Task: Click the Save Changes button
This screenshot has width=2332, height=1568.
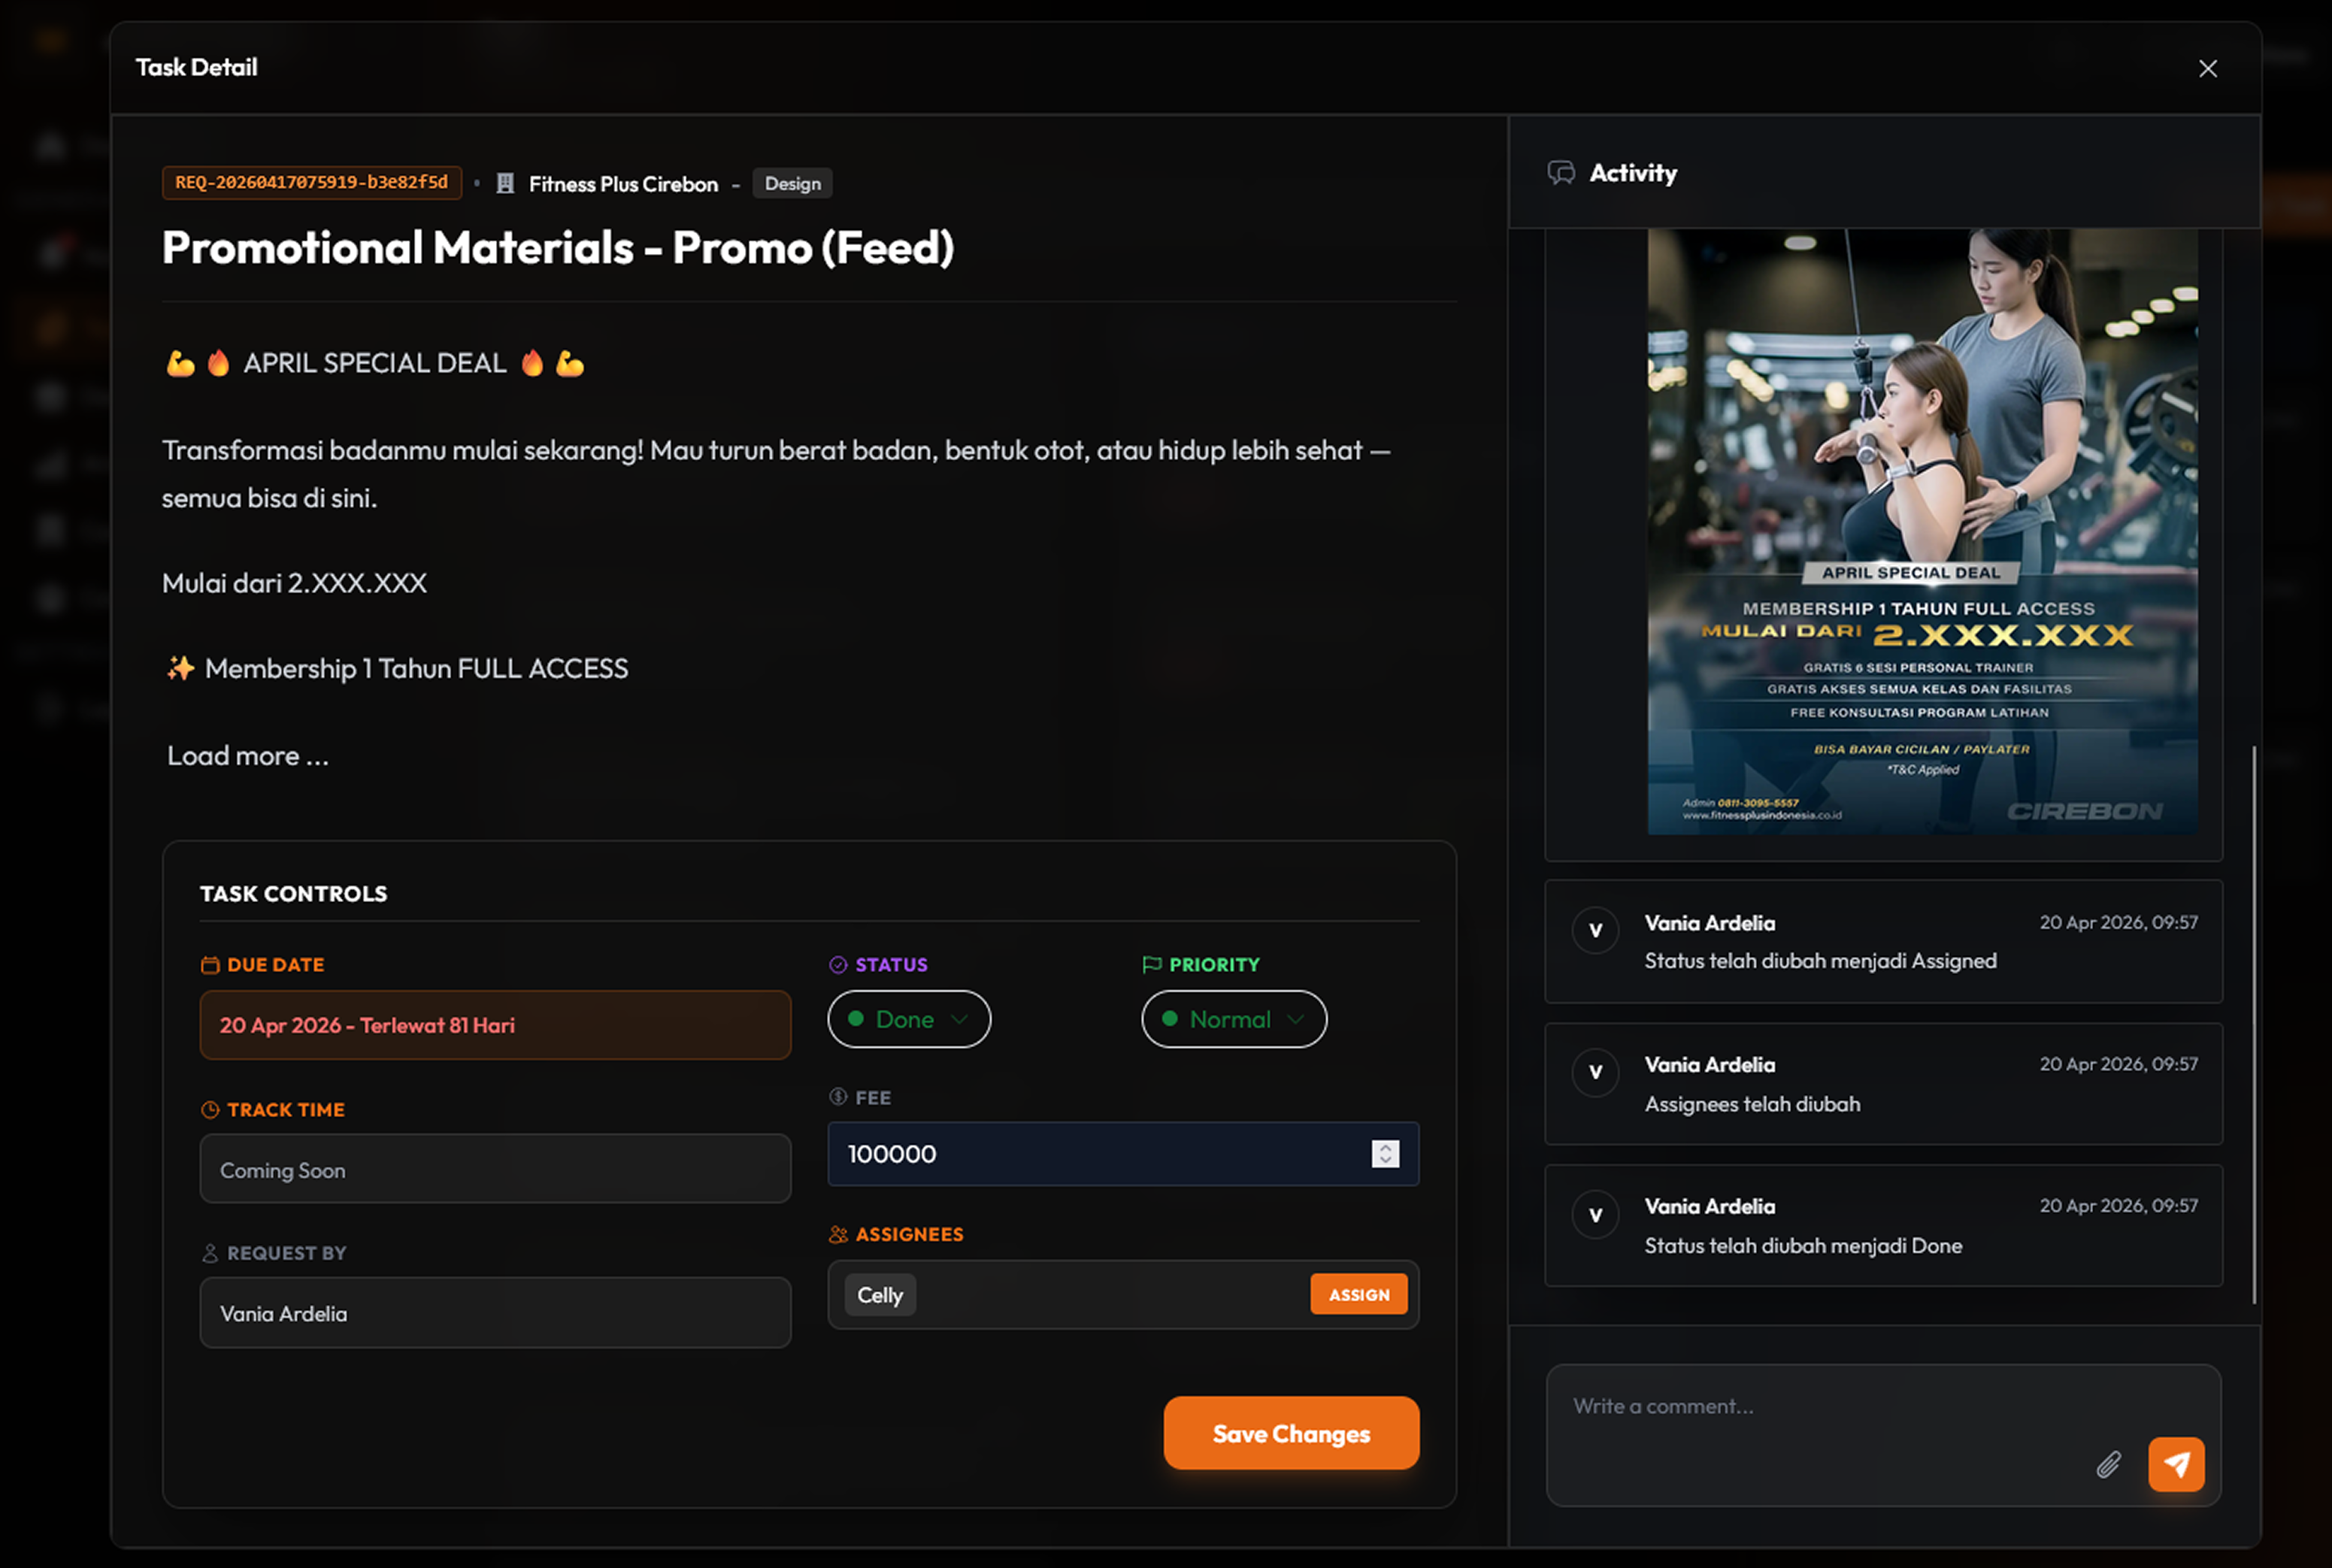Action: click(1291, 1433)
